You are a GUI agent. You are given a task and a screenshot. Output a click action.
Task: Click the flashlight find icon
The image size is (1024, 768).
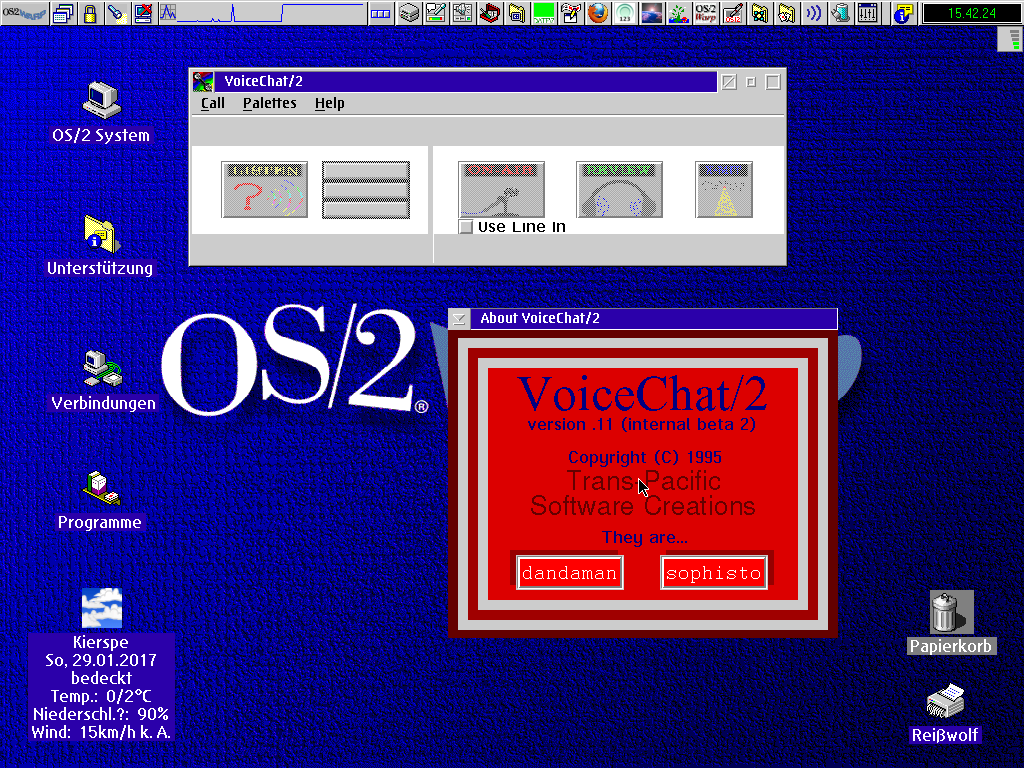click(x=117, y=13)
